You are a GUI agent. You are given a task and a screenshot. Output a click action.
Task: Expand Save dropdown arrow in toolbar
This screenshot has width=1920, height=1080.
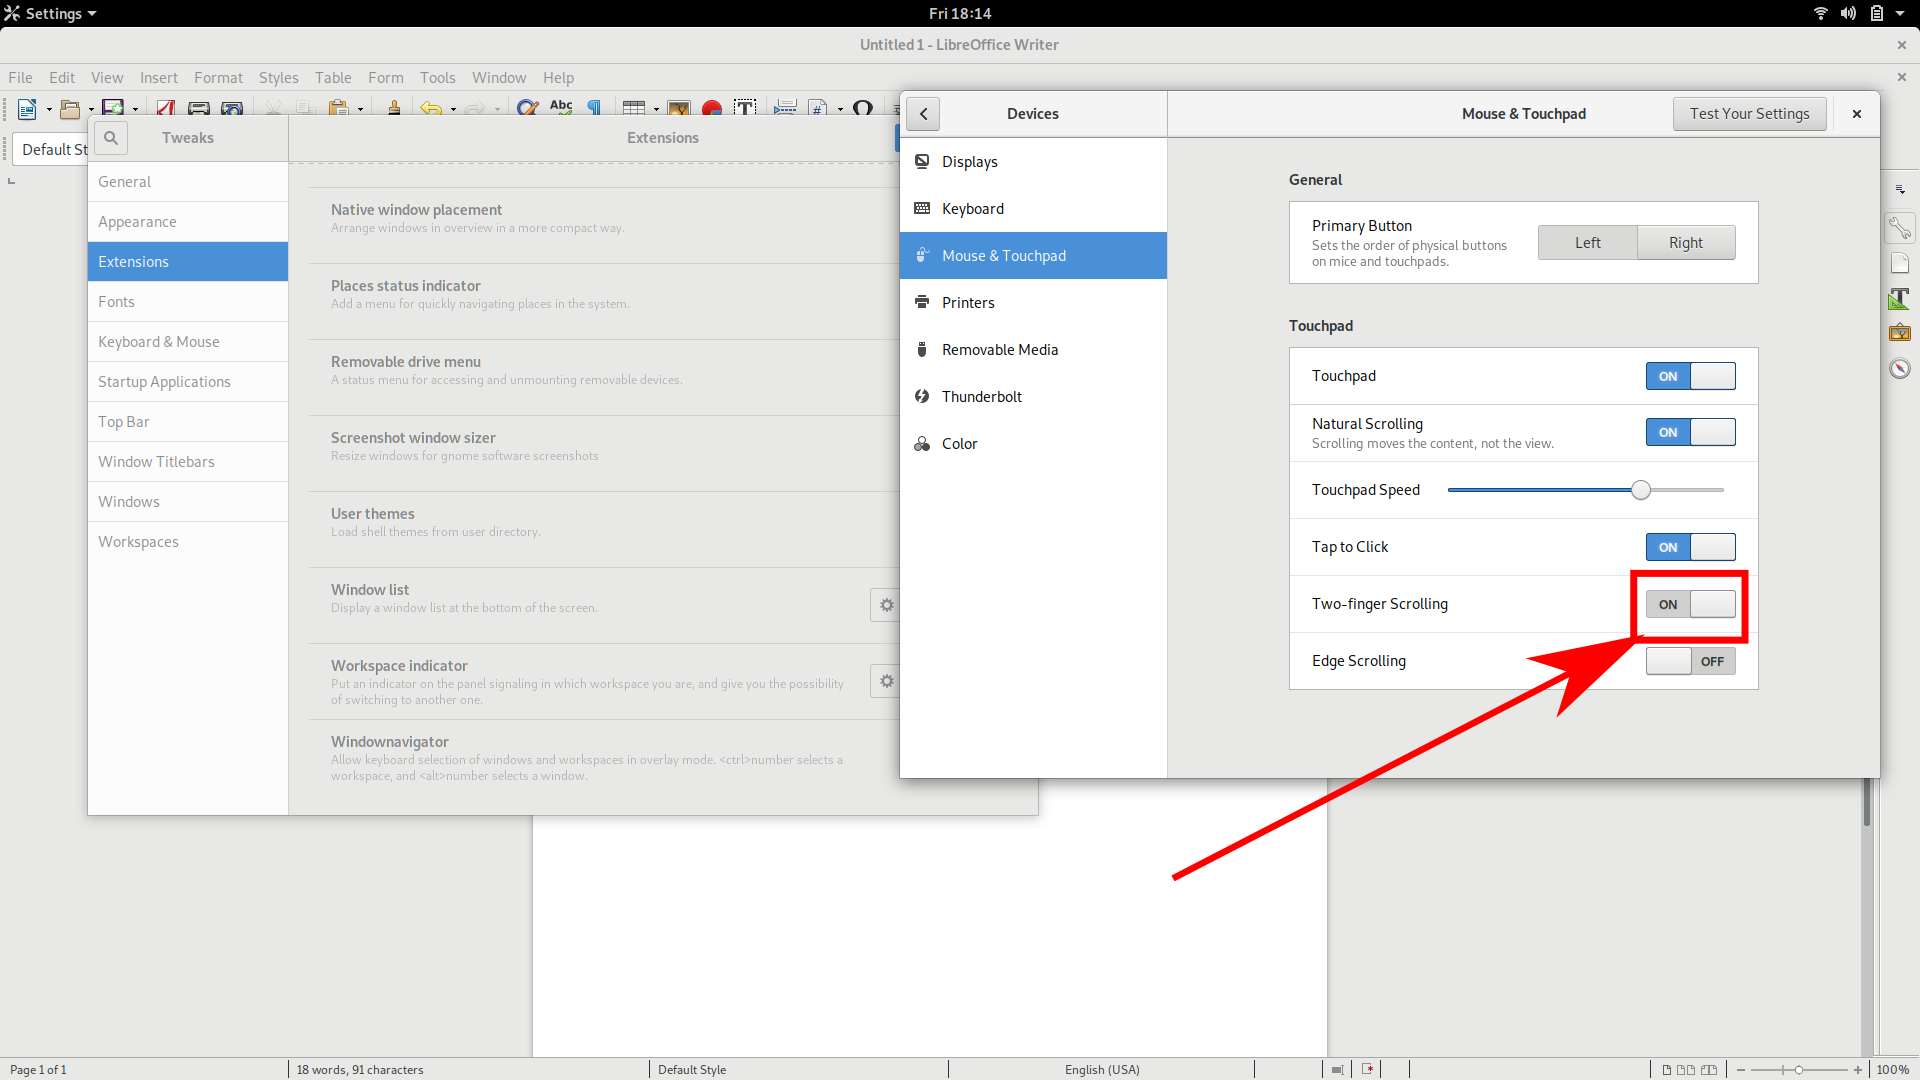click(x=135, y=110)
